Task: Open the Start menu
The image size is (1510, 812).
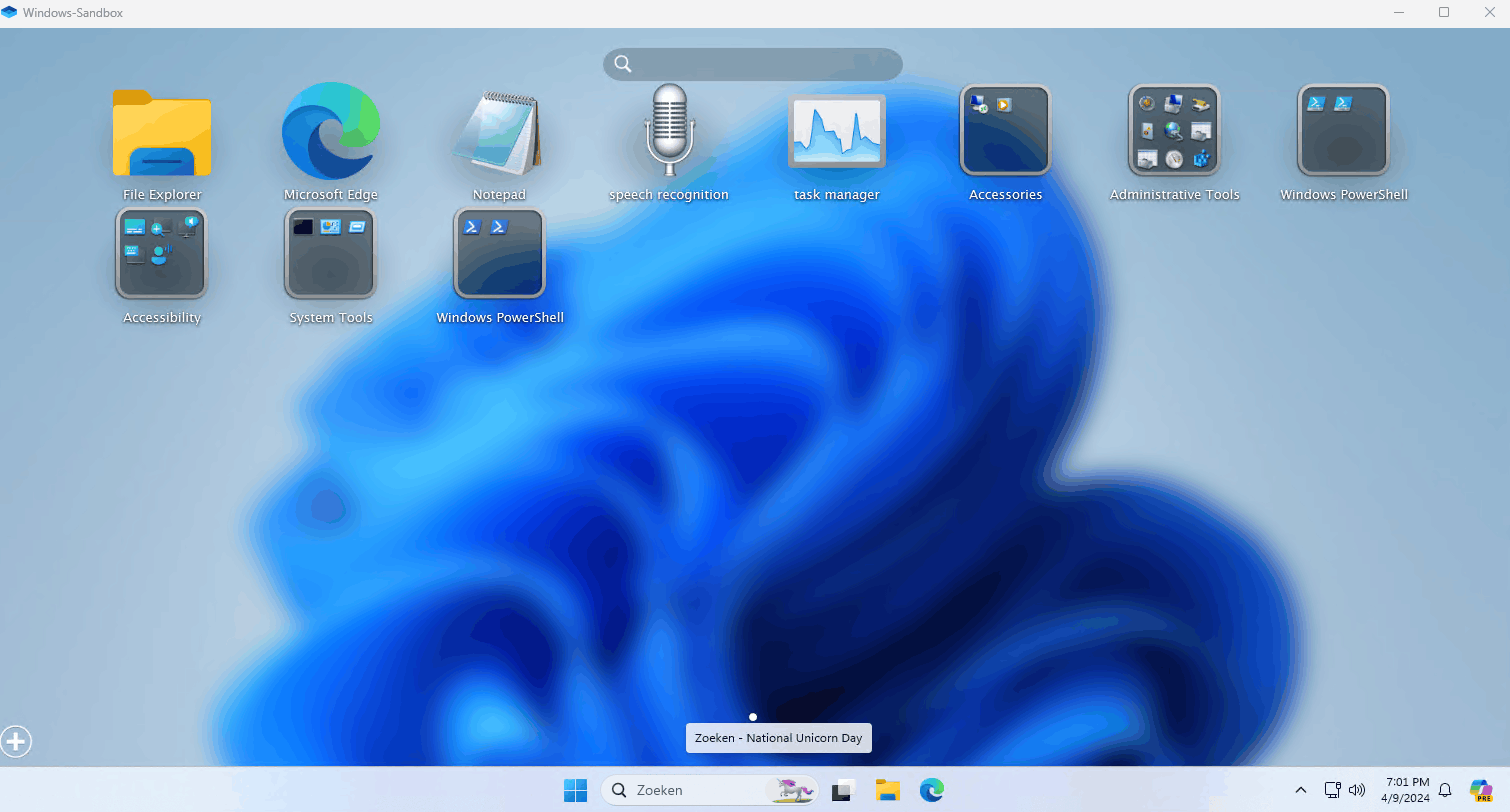Action: [575, 790]
